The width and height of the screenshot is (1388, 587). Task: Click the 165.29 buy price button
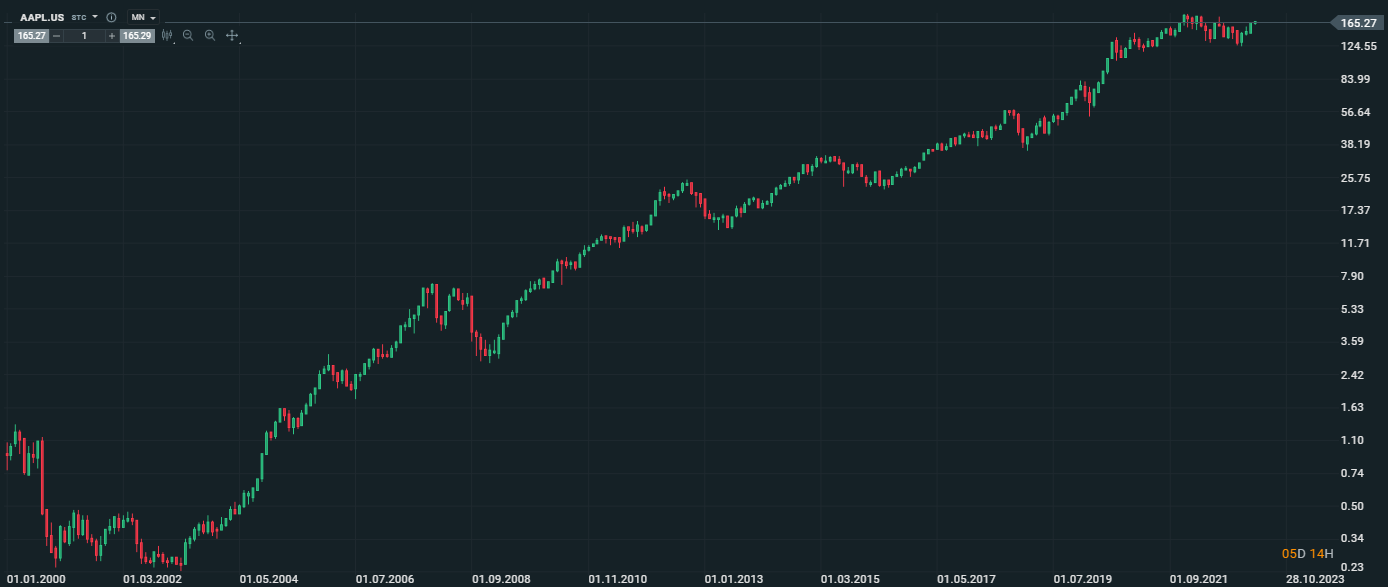point(137,36)
